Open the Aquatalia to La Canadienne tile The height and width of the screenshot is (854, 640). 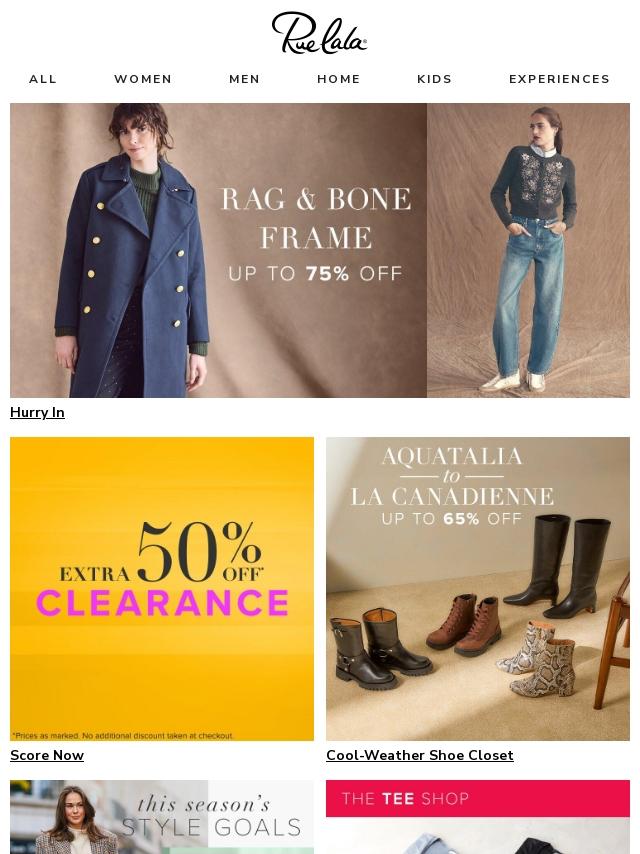pyautogui.click(x=478, y=589)
